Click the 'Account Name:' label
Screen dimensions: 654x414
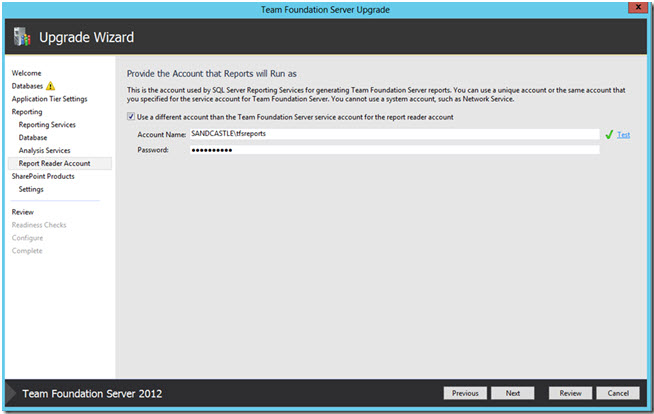coord(161,135)
